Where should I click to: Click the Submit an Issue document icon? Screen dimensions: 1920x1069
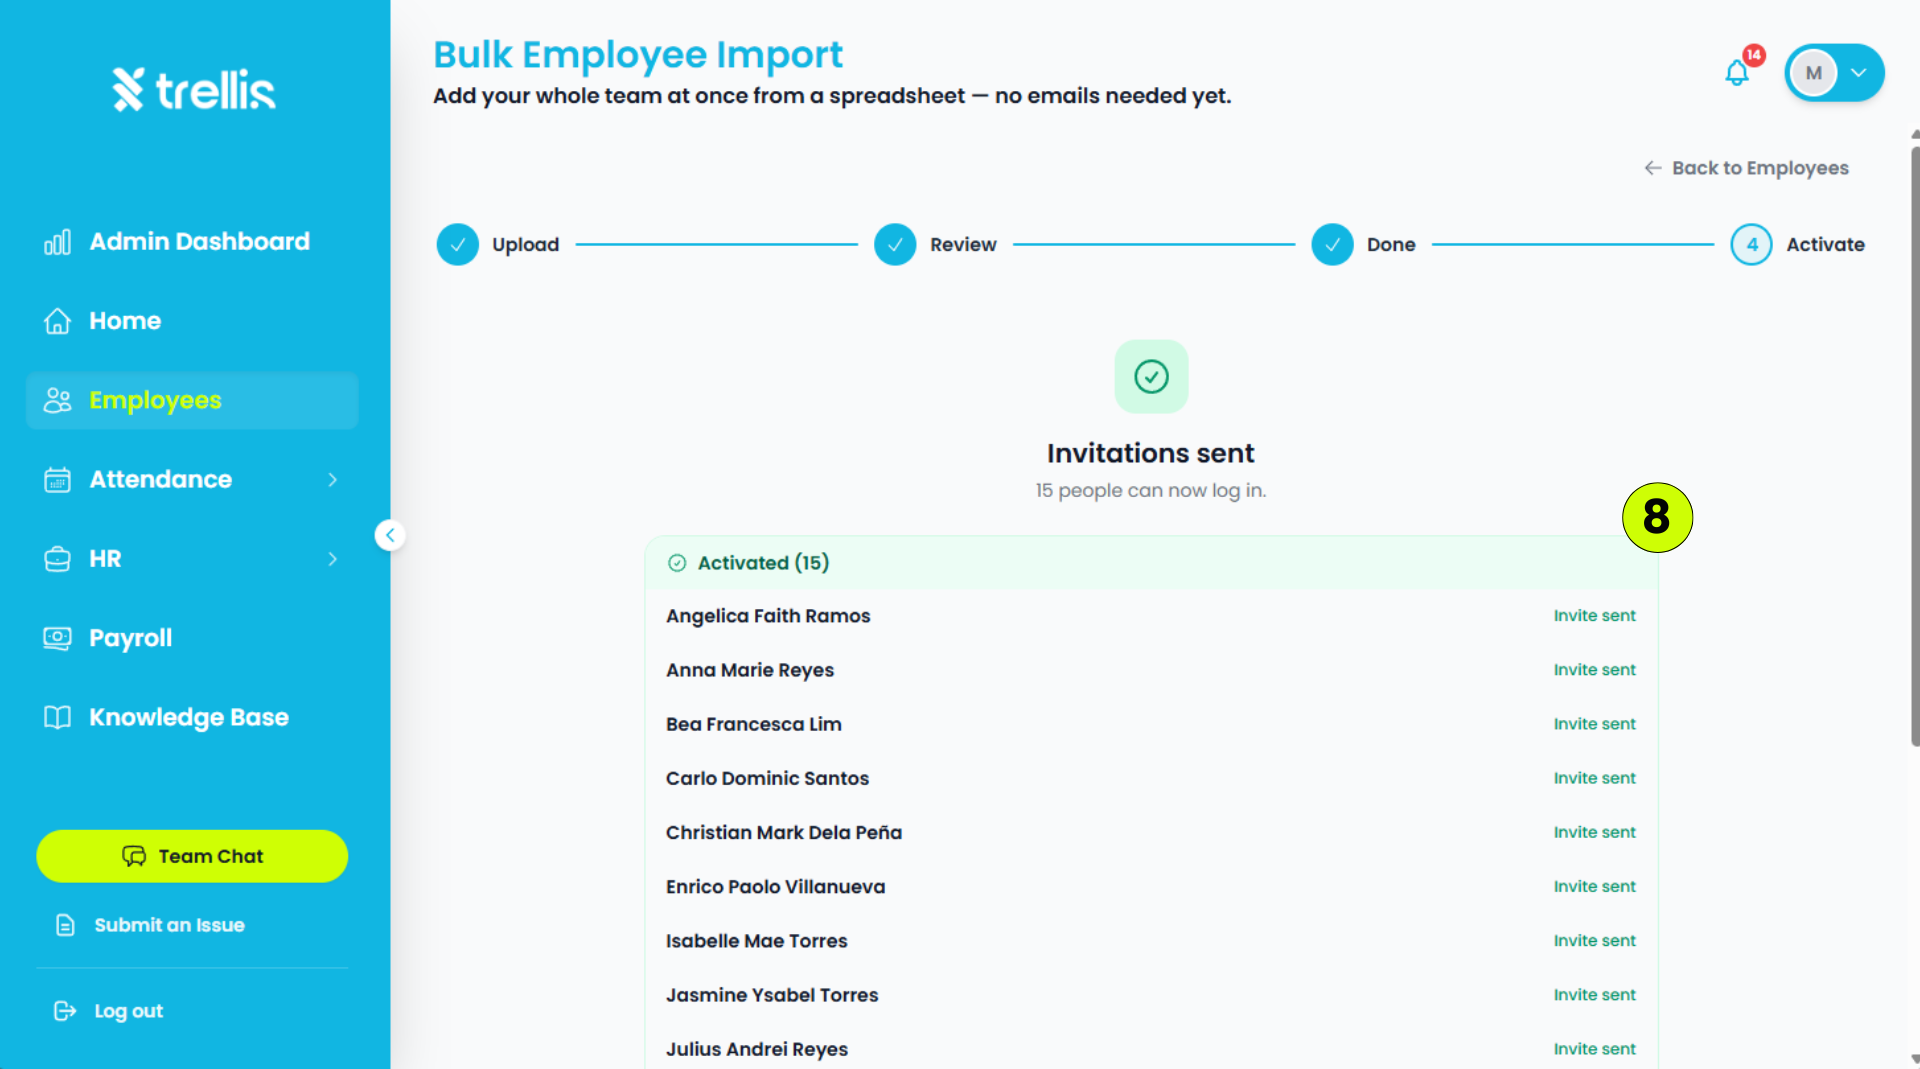pos(65,925)
